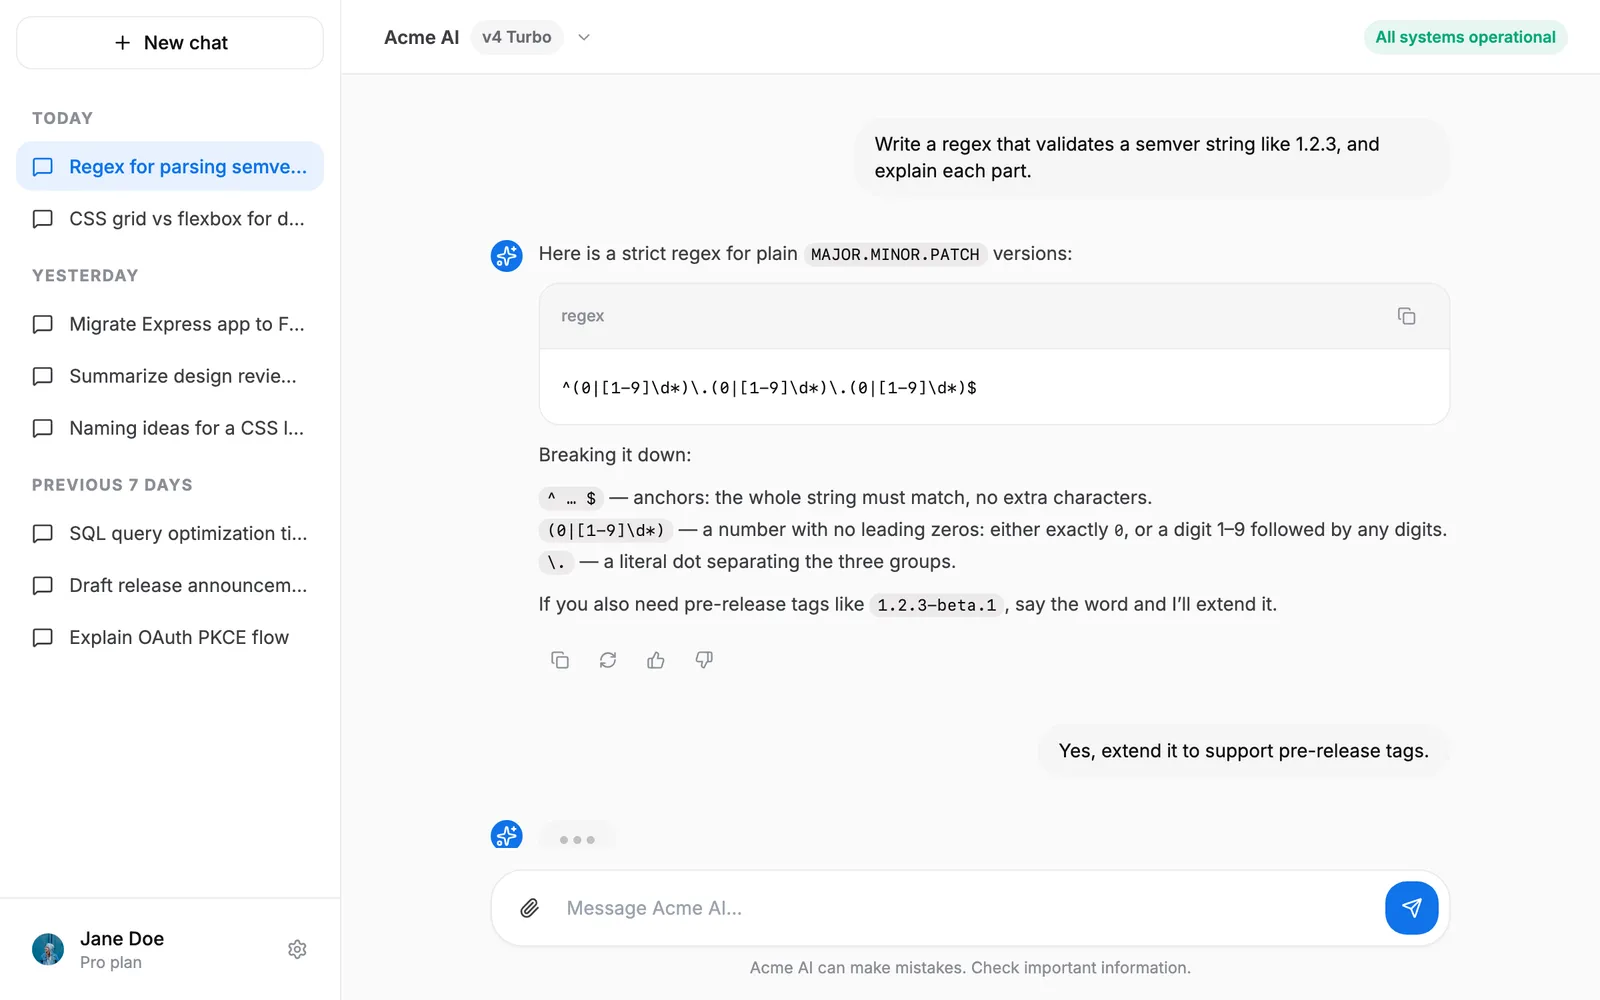
Task: Click the PREVIOUS 7 DAYS section header
Action: click(x=112, y=485)
